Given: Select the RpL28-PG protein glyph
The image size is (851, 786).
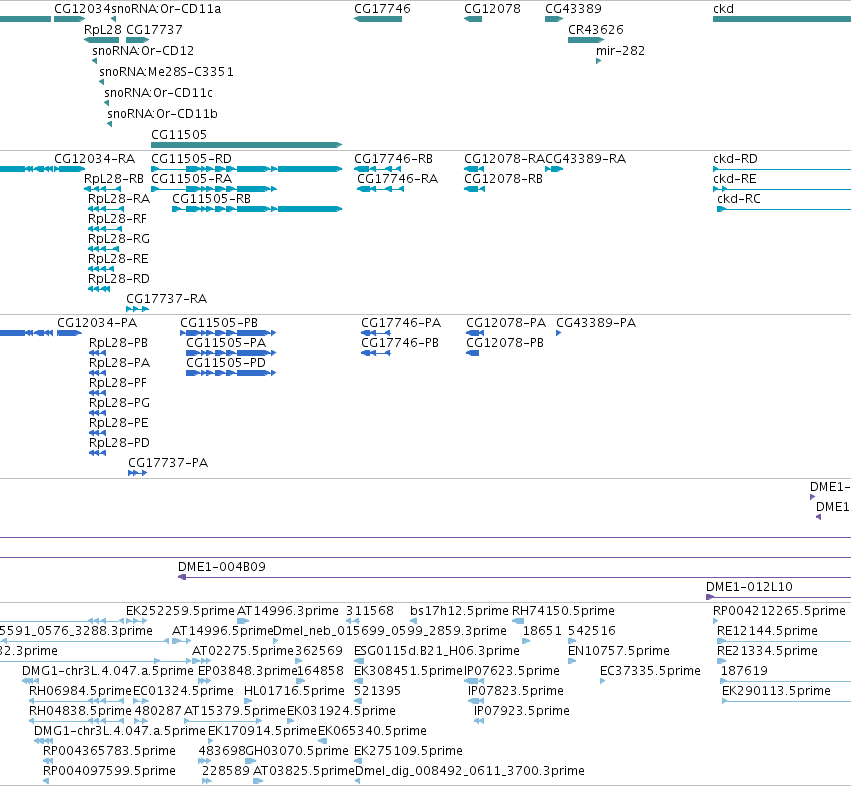Looking at the screenshot, I should click(x=98, y=413).
